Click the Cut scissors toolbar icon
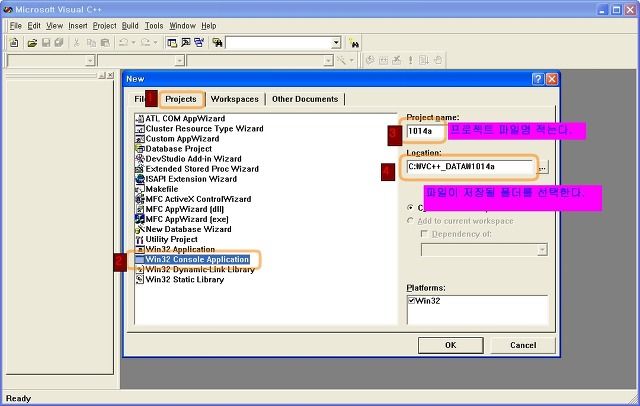This screenshot has width=640, height=406. [x=76, y=42]
